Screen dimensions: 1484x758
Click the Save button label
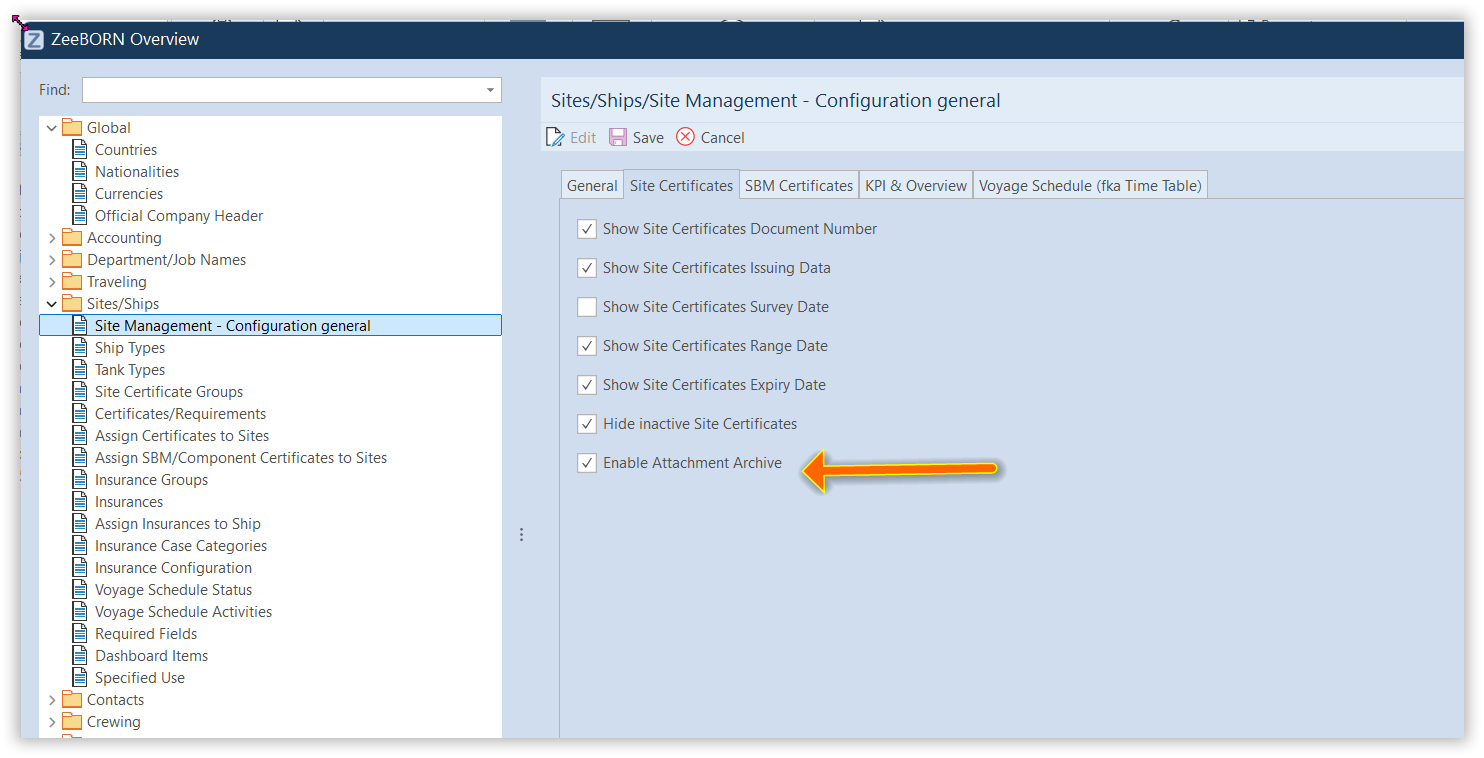648,138
